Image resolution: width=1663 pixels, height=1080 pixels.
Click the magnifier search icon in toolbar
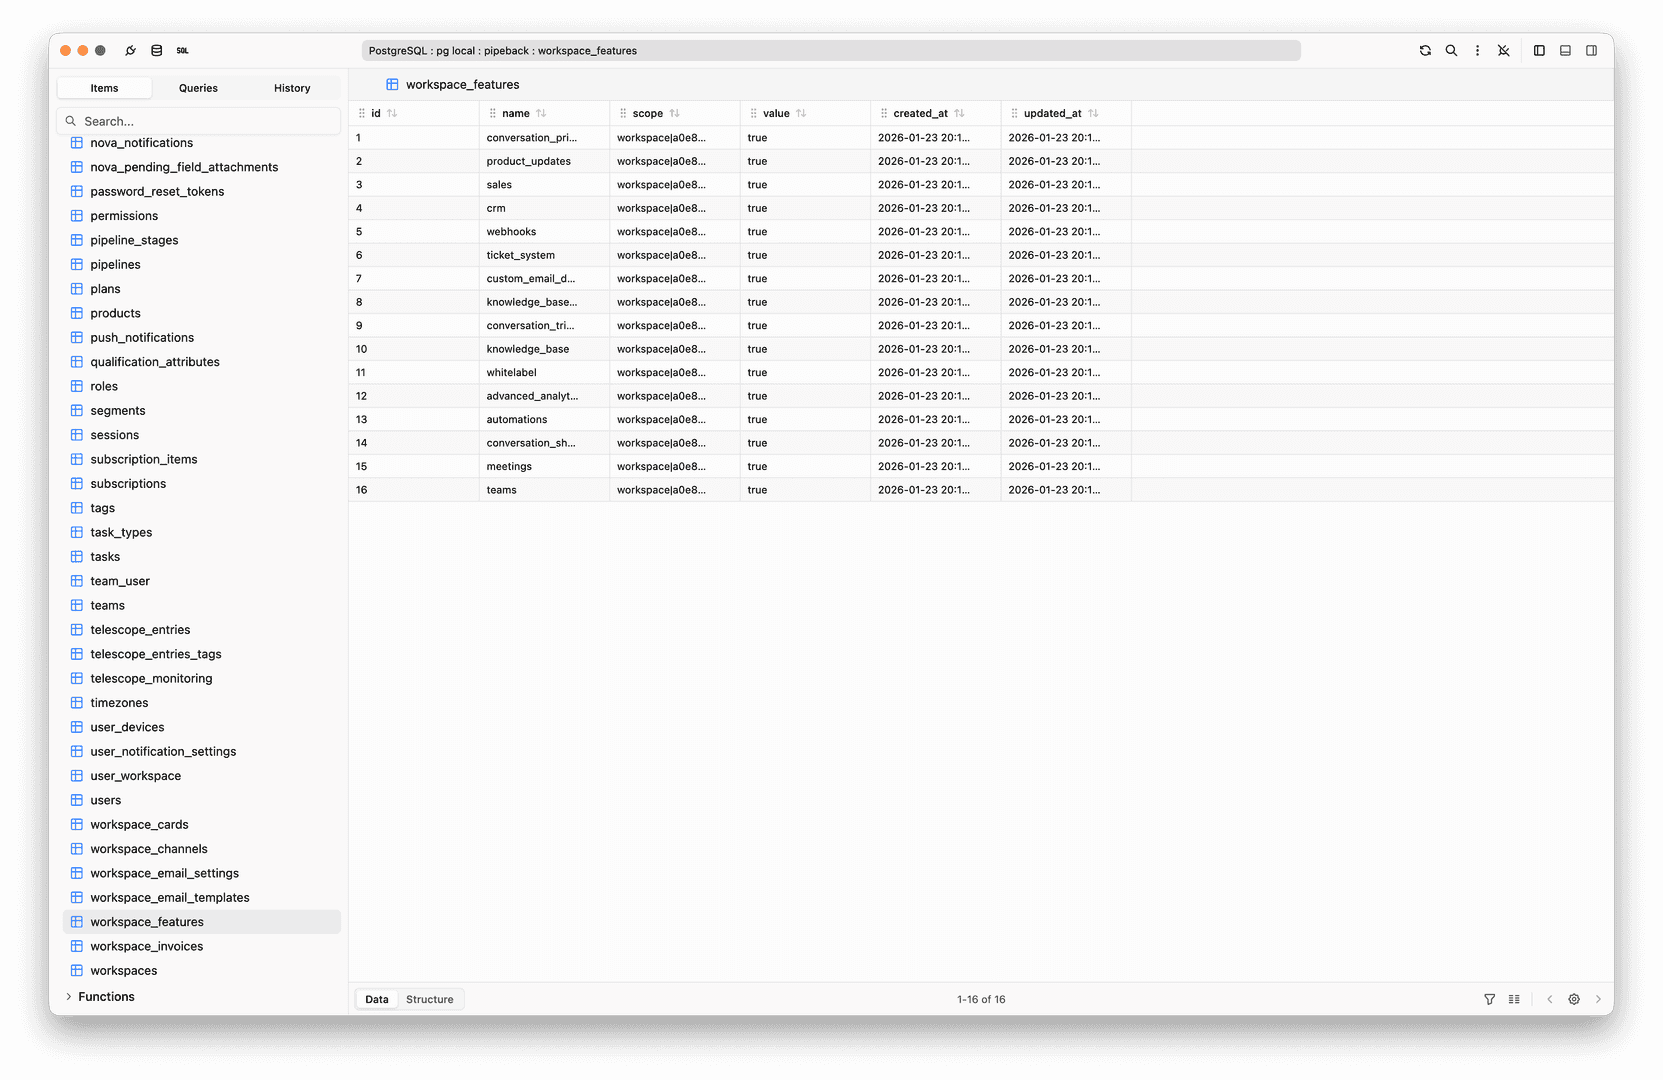pyautogui.click(x=1451, y=51)
